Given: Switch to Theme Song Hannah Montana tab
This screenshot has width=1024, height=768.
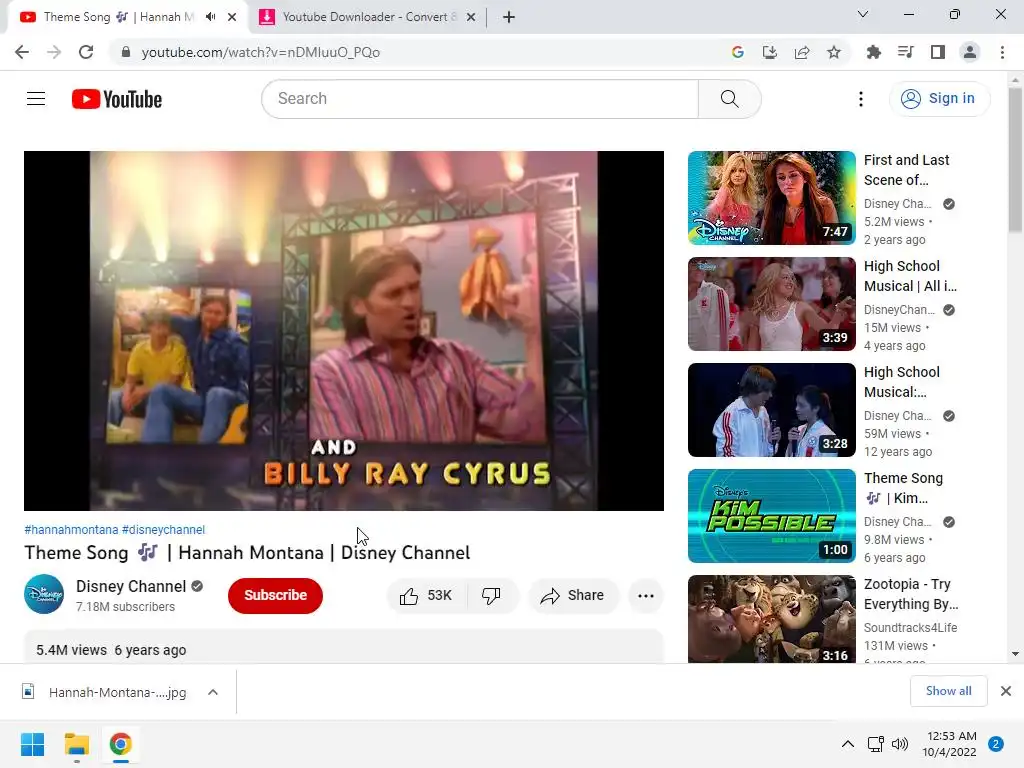Looking at the screenshot, I should click(118, 17).
